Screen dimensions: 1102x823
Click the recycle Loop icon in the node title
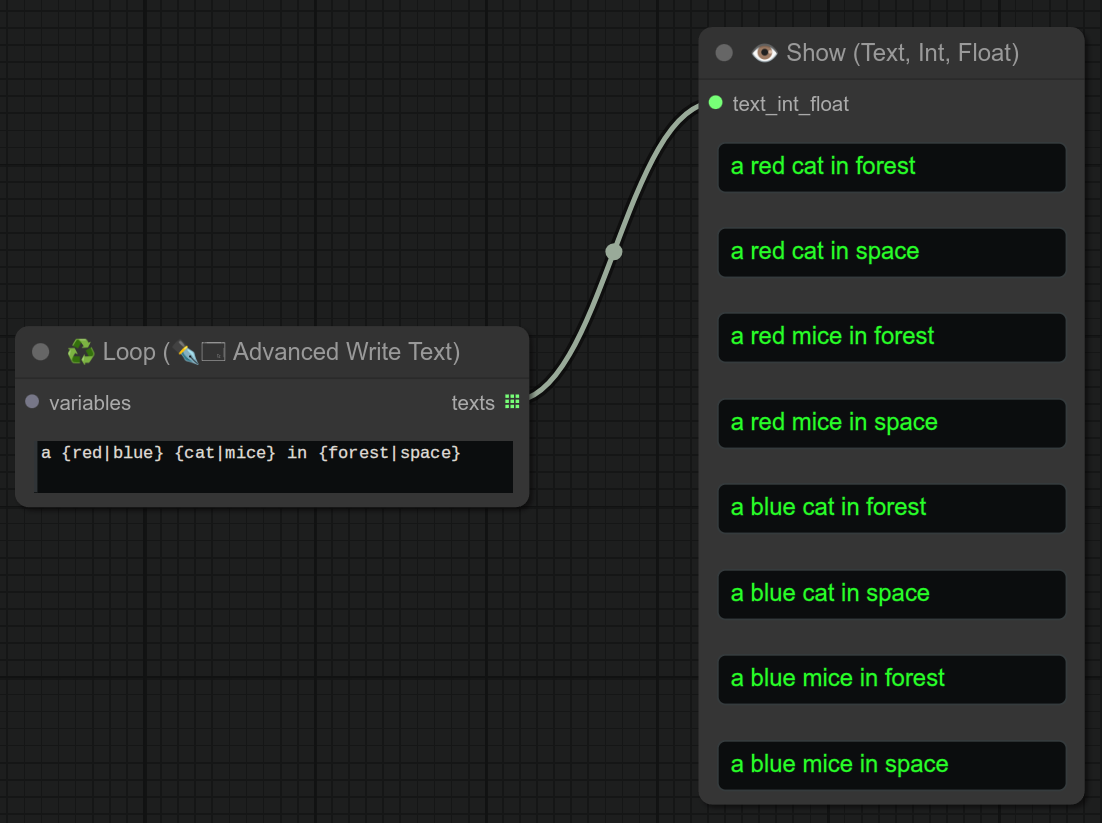pos(80,351)
